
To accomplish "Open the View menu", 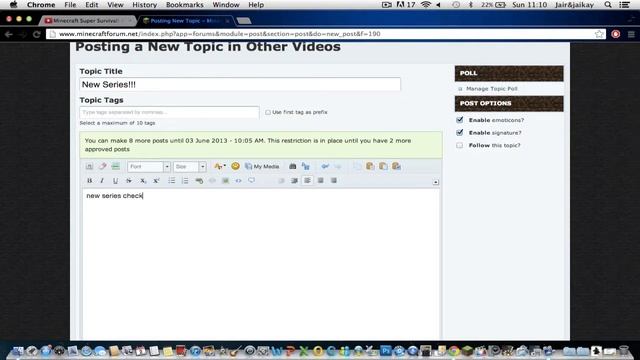I will (115, 5).
